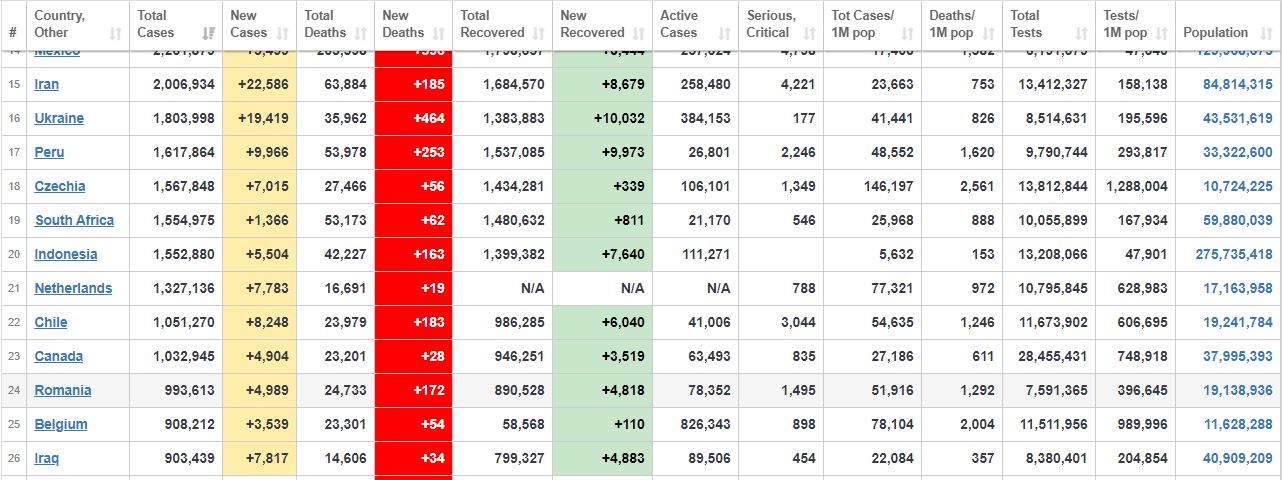Screen dimensions: 1282x480
Task: Sort by Deaths/1M pop arrows
Action: (990, 33)
